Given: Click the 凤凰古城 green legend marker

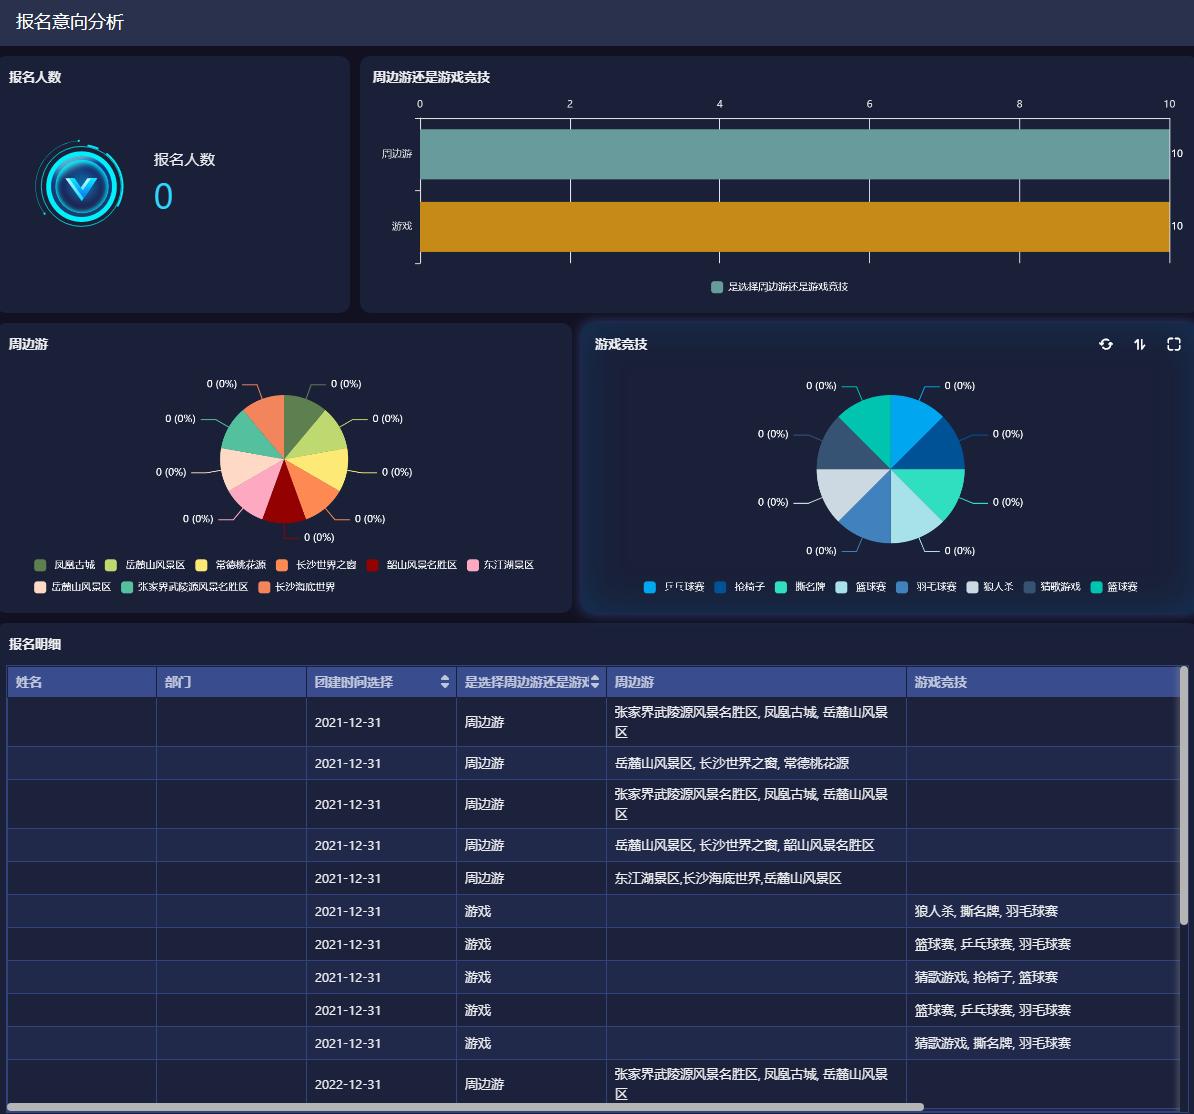Looking at the screenshot, I should tap(40, 565).
